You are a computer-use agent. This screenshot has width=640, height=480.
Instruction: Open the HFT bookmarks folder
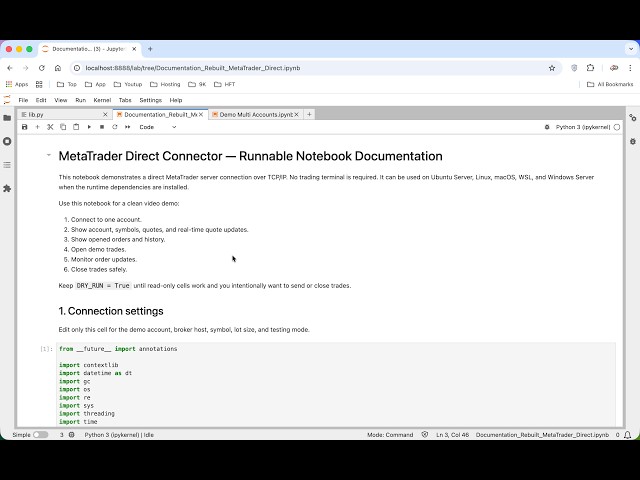point(225,84)
